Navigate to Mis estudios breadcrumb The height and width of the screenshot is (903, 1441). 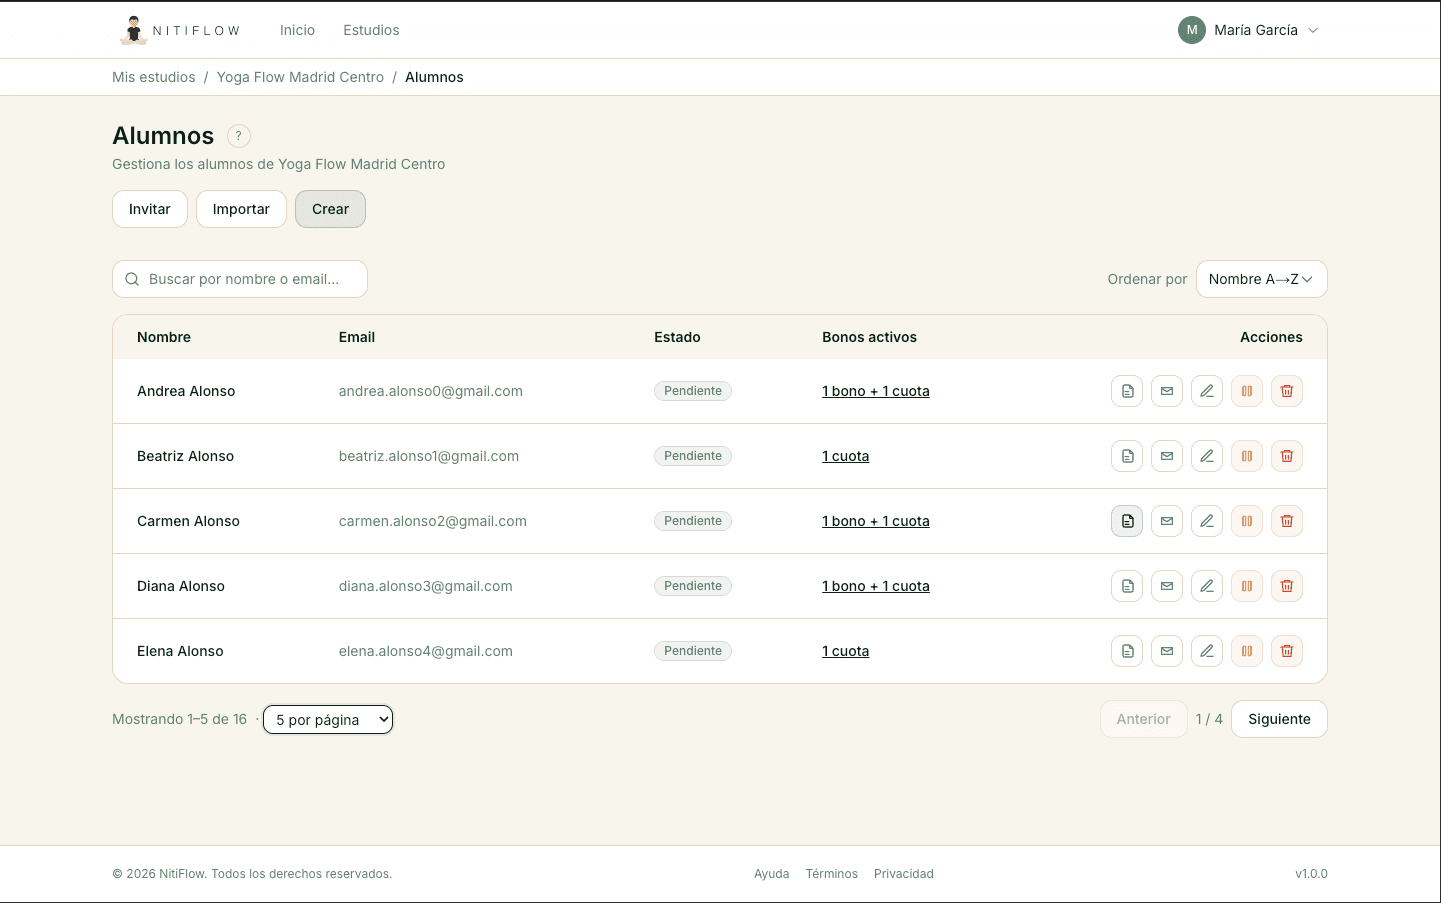point(154,77)
